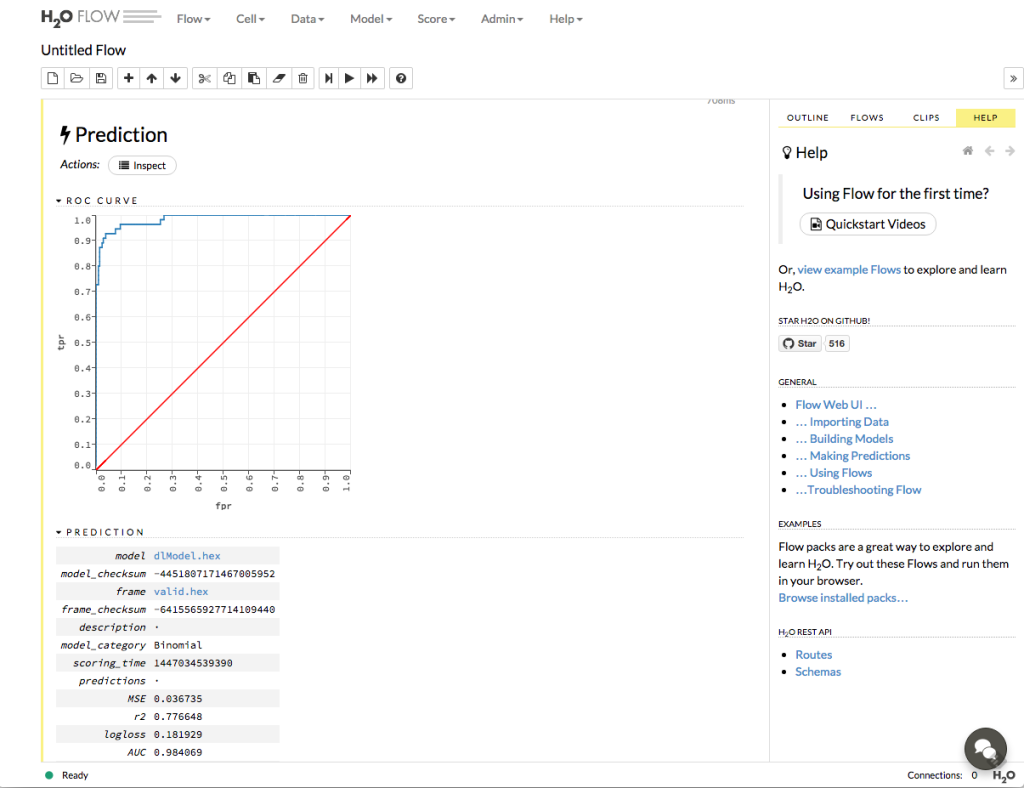Cut the cell with the scissors icon
The height and width of the screenshot is (788, 1024).
(204, 78)
